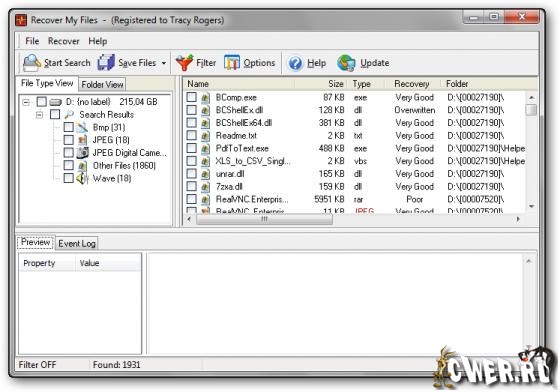
Task: Click the Start Search magnifier icon
Action: click(32, 63)
